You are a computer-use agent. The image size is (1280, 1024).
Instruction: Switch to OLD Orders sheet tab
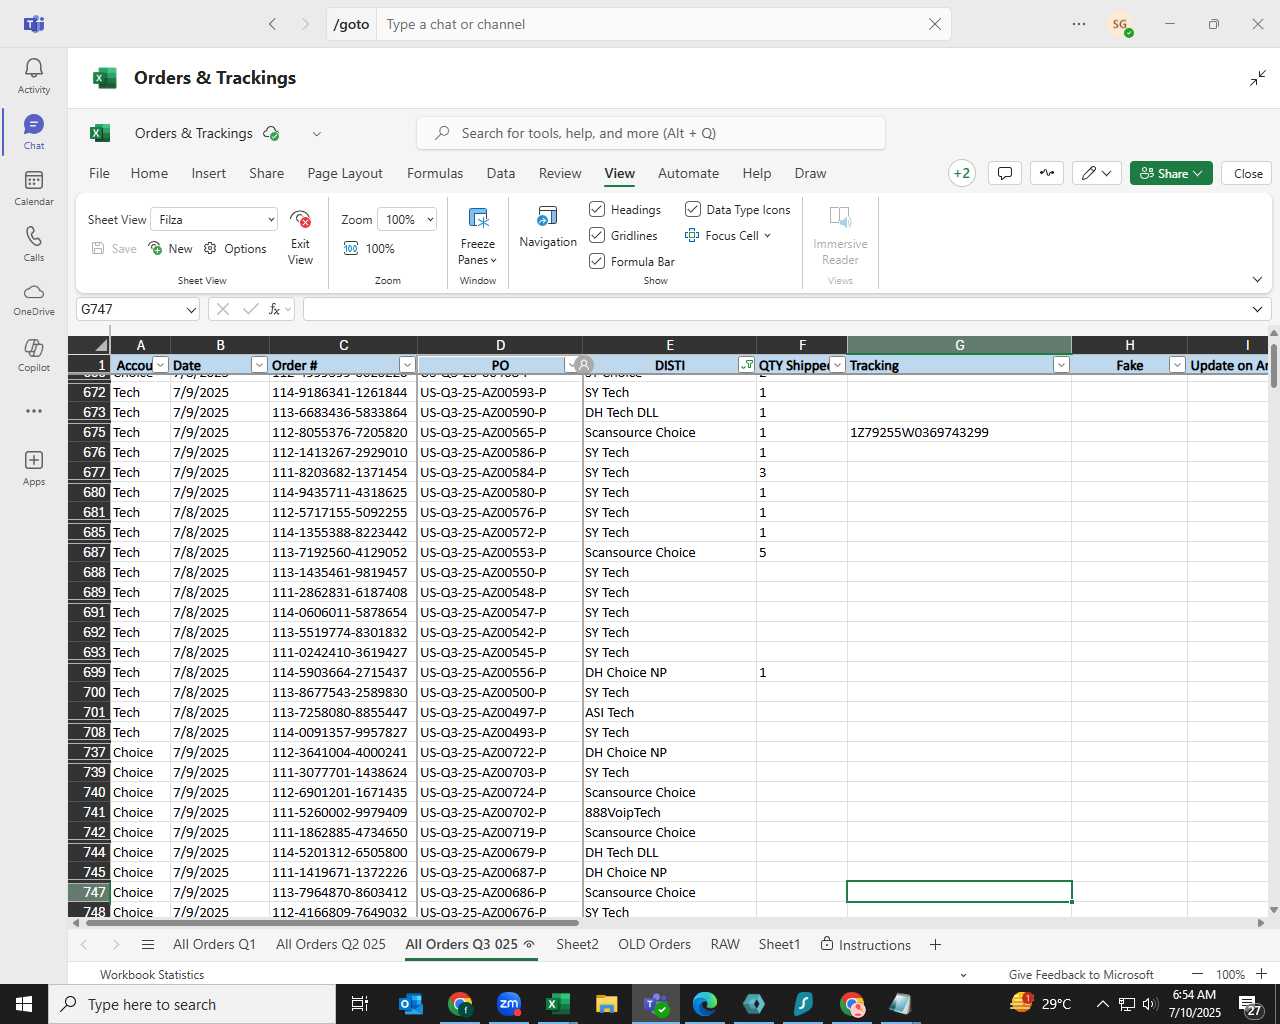point(654,945)
